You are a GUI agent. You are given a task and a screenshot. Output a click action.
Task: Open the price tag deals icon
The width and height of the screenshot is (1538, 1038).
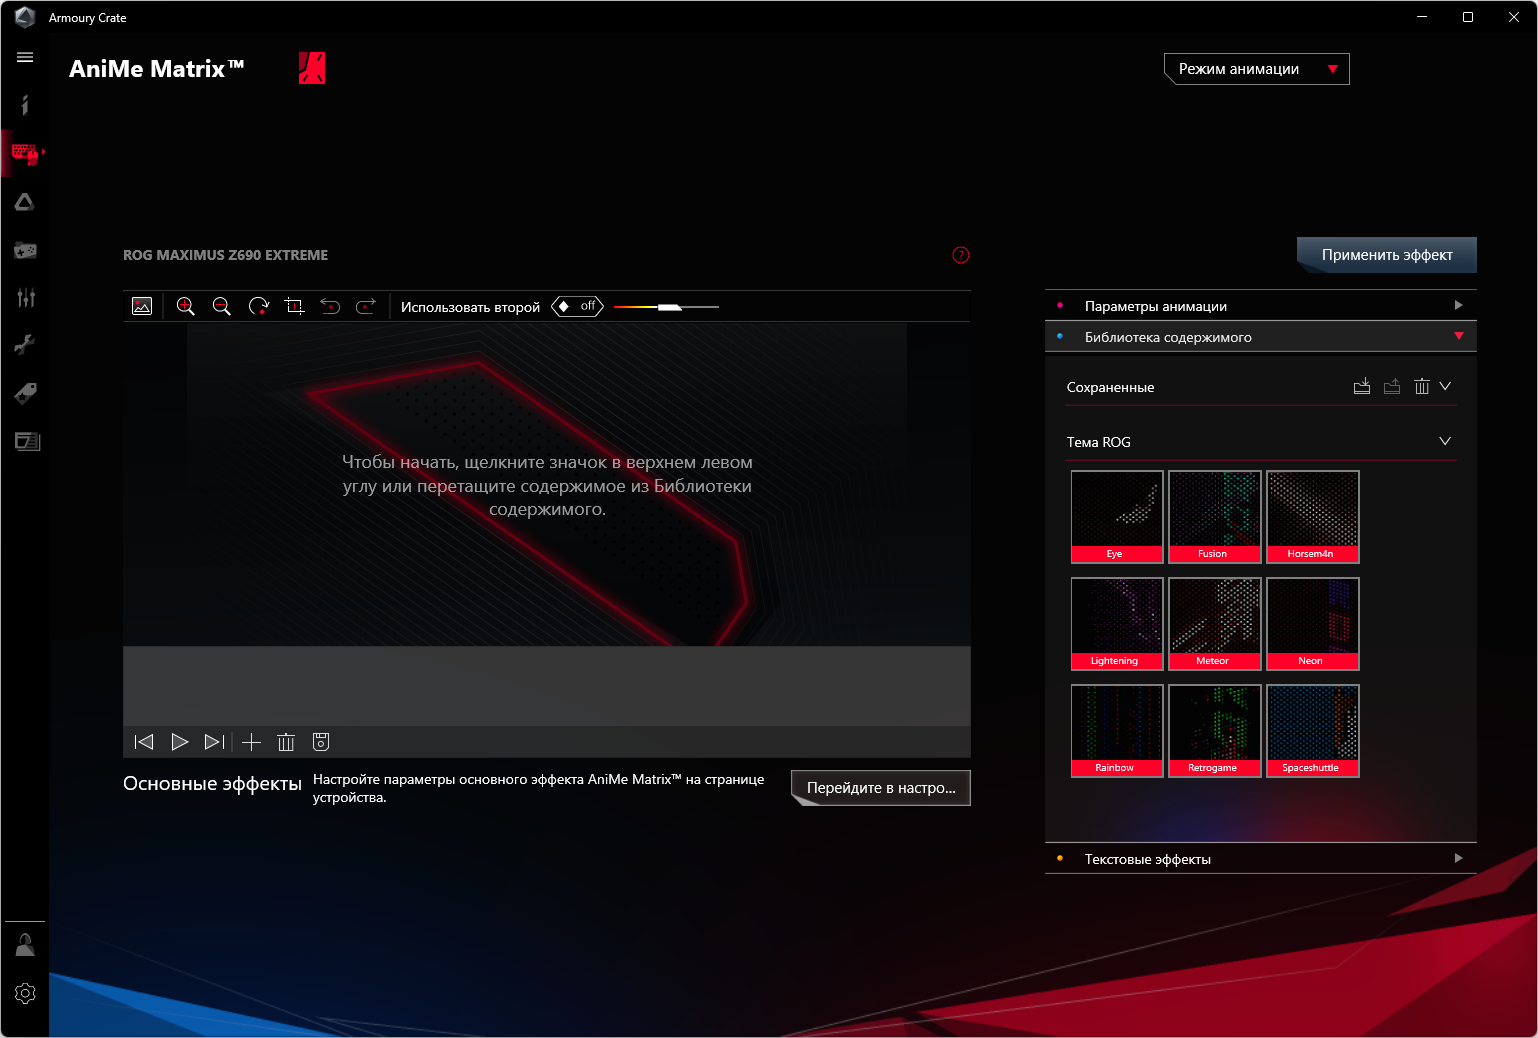25,393
